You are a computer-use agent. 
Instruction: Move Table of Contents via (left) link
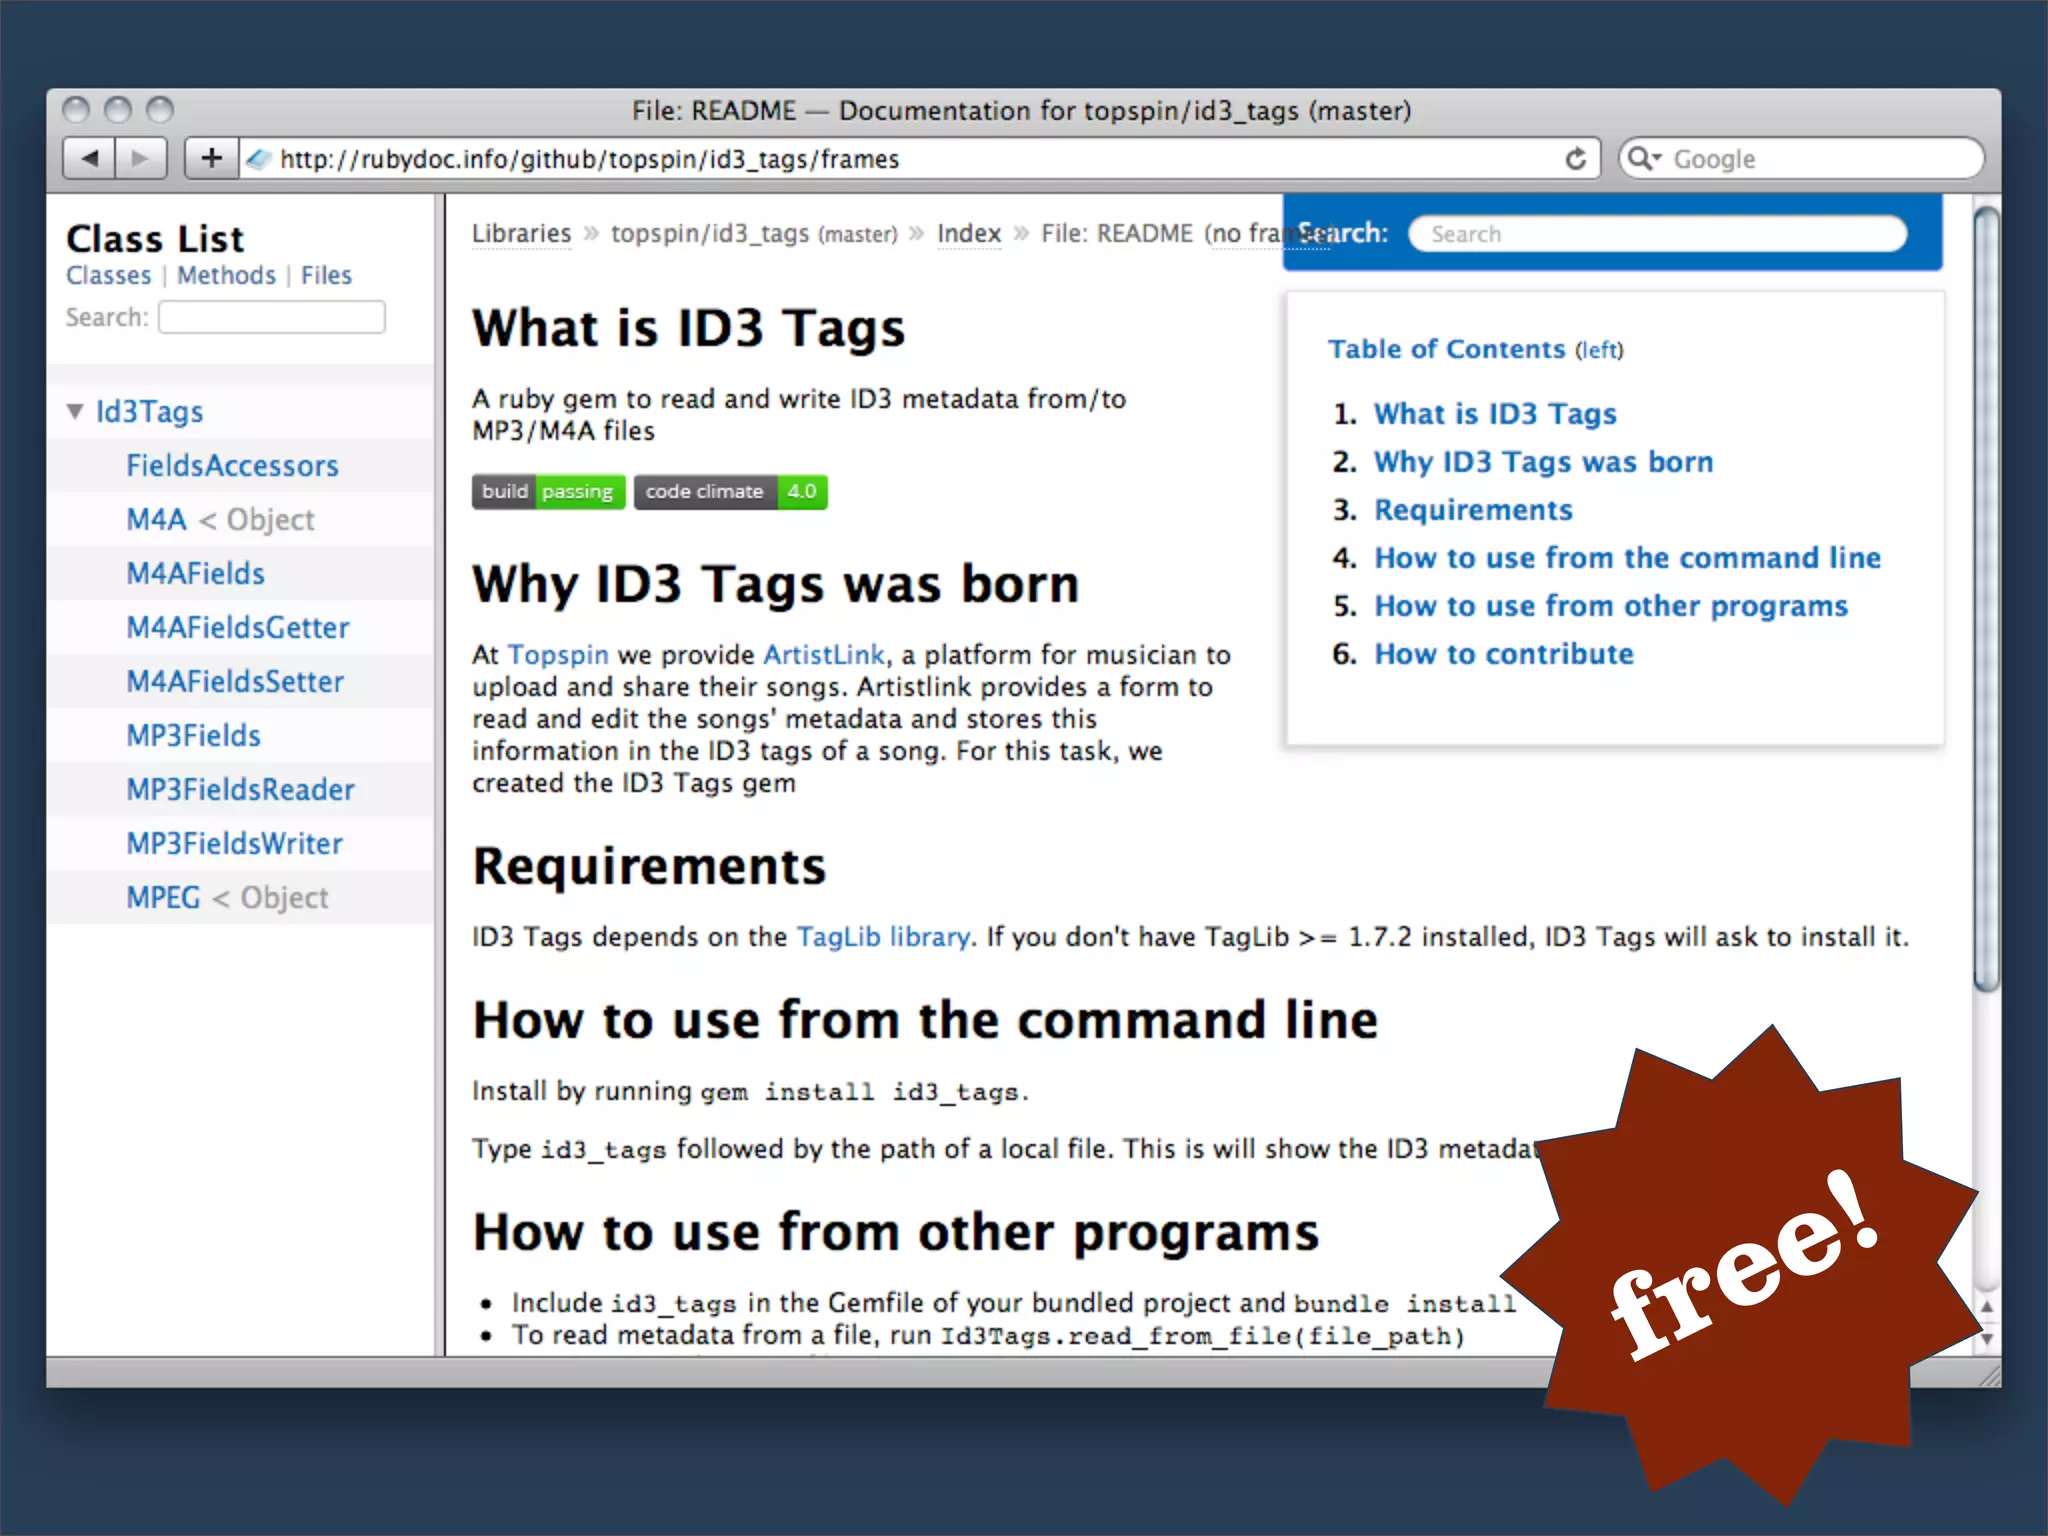tap(1598, 350)
